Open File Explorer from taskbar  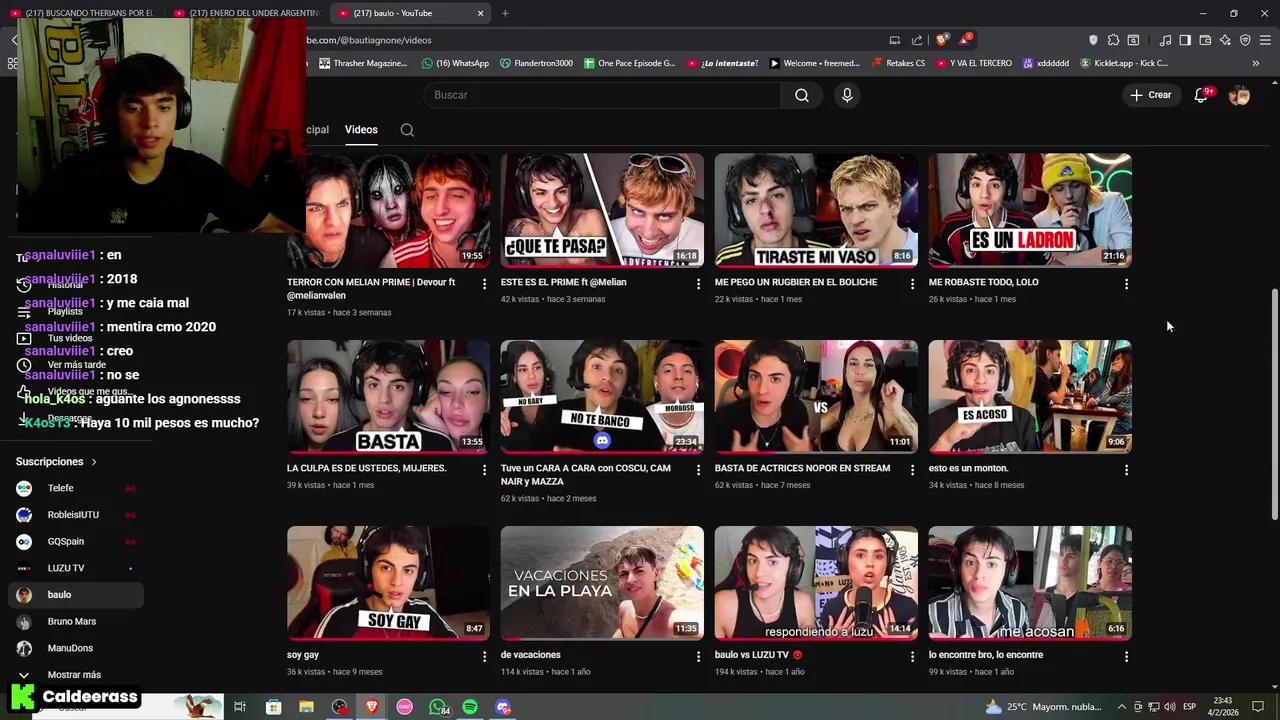(x=306, y=707)
